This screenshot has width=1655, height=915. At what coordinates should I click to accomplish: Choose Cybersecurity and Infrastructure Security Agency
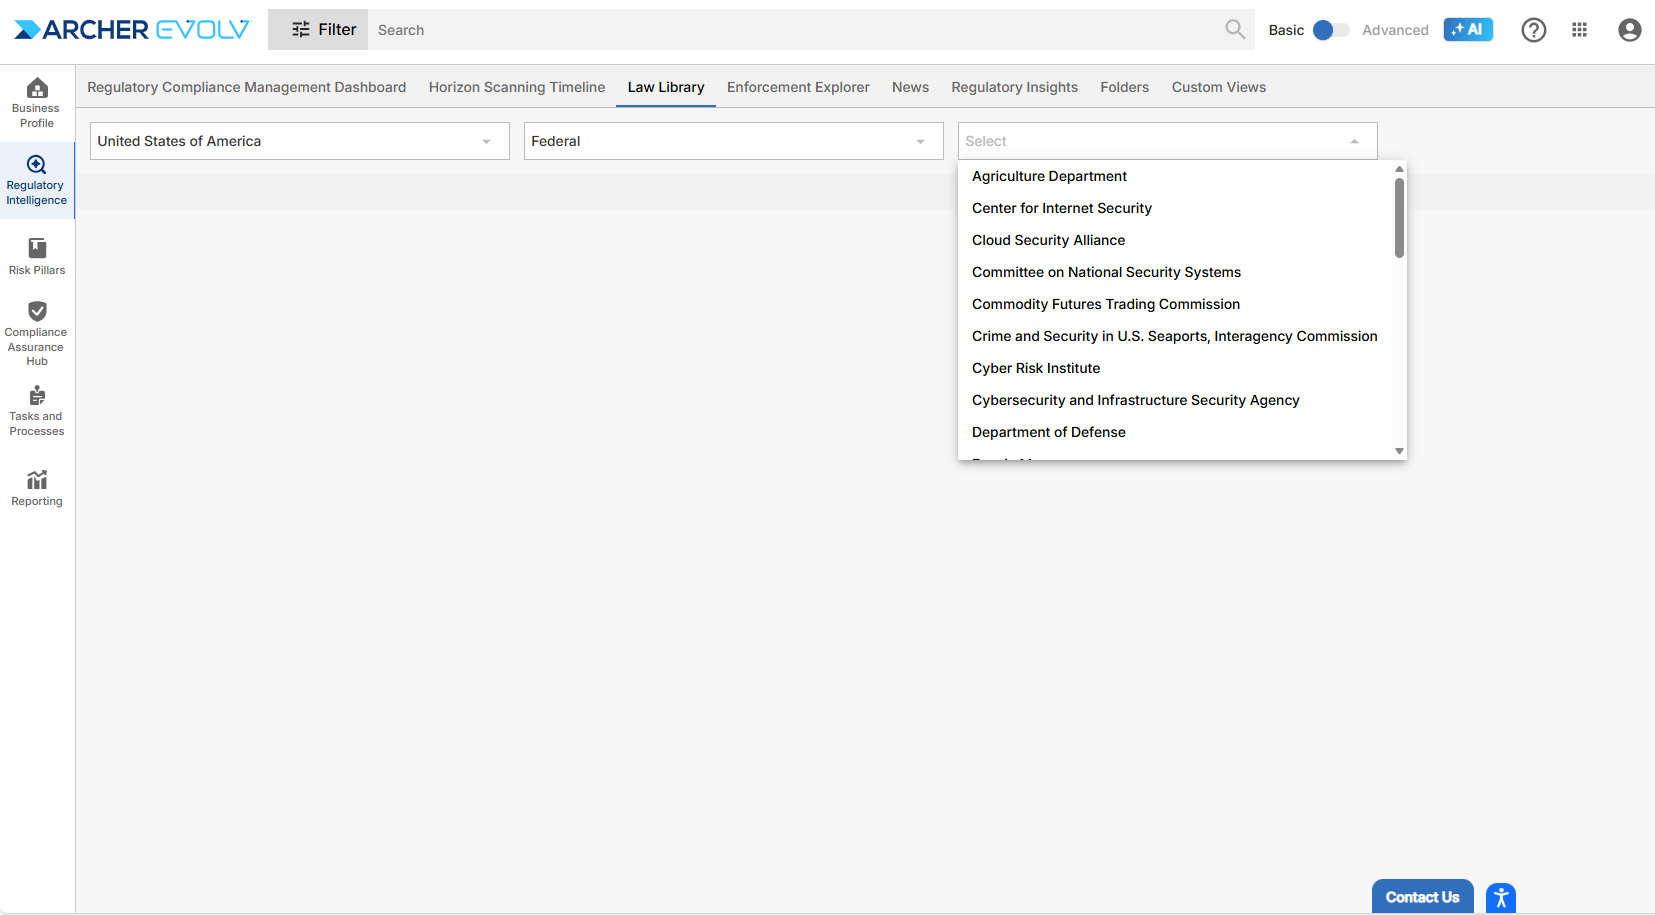point(1135,400)
